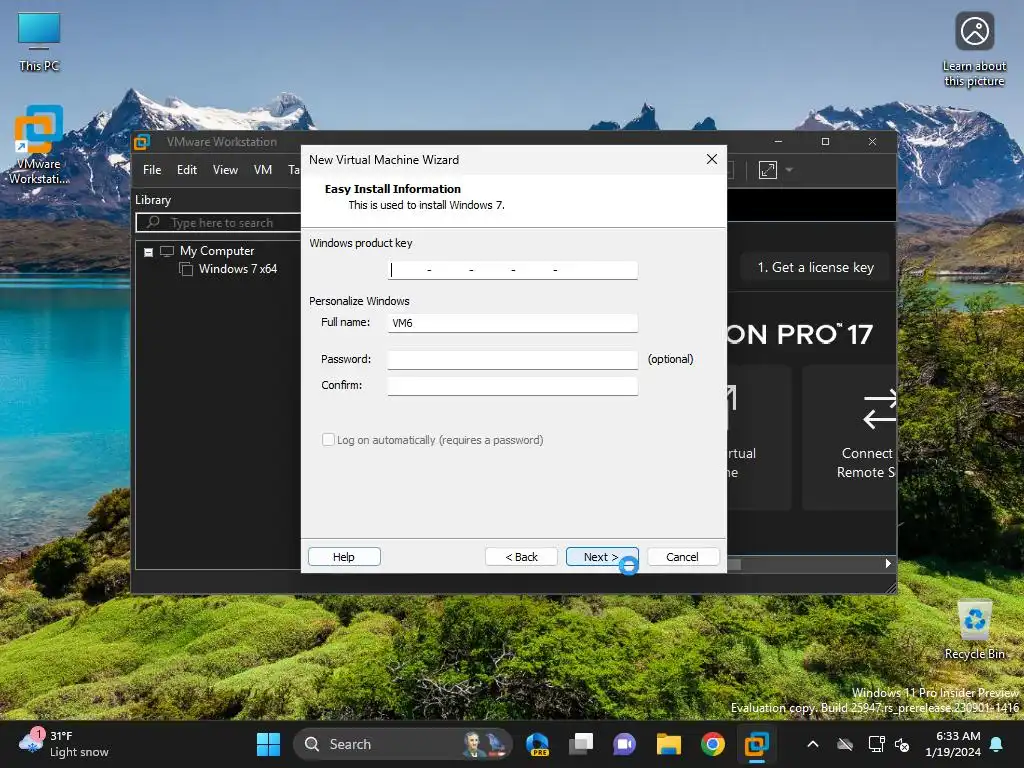1024x768 pixels.
Task: Click the VMware Workstation taskbar icon
Action: (756, 744)
